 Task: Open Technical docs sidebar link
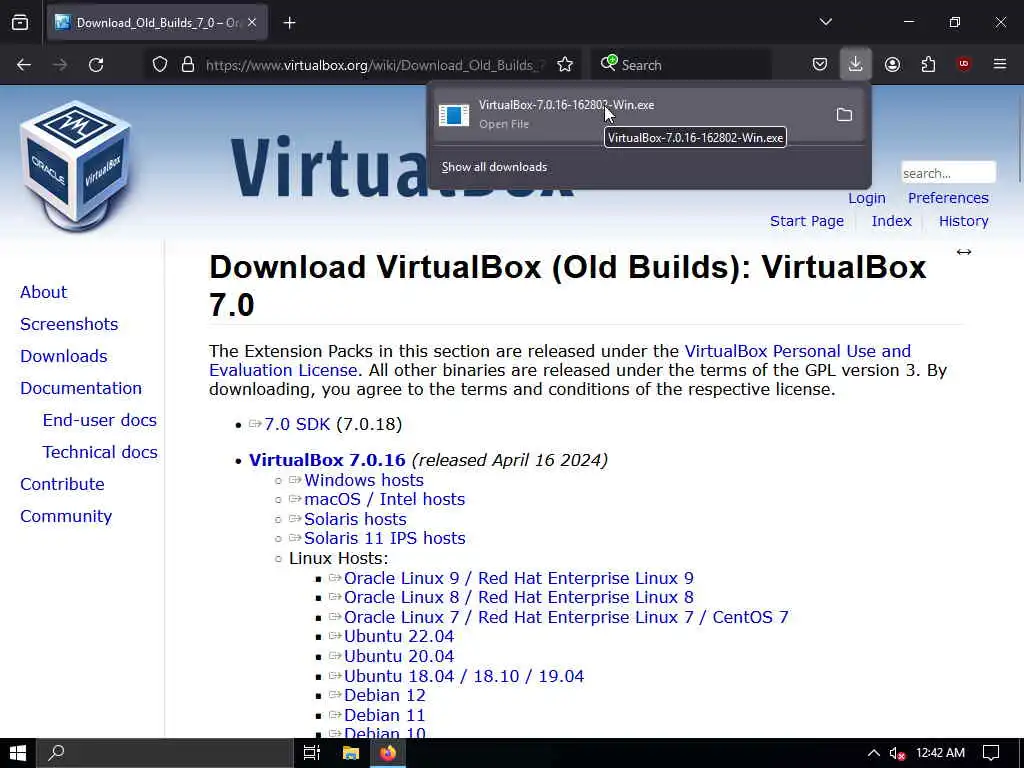tap(100, 453)
